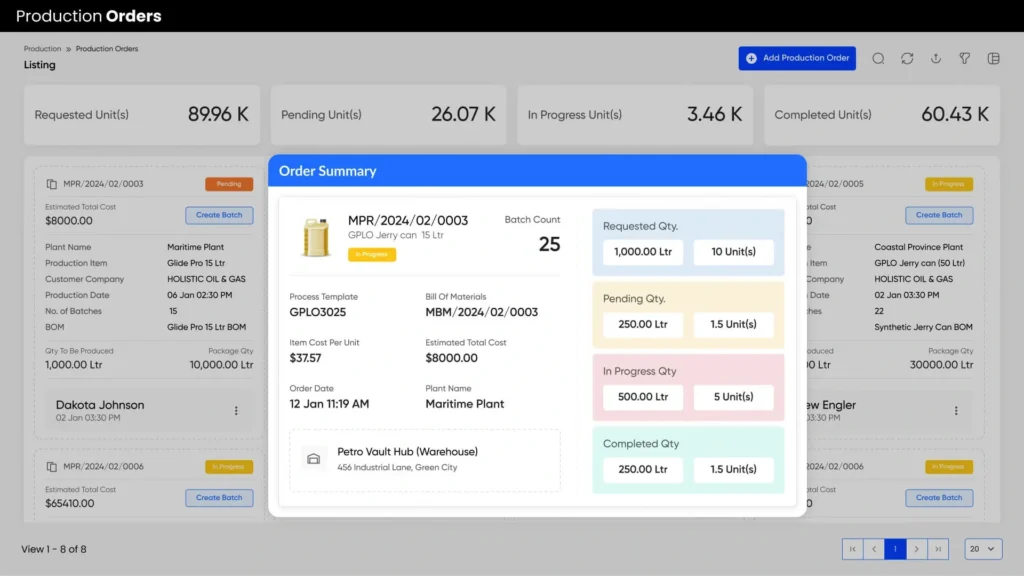
Task: Click the Production breadcrumb link
Action: click(x=42, y=48)
